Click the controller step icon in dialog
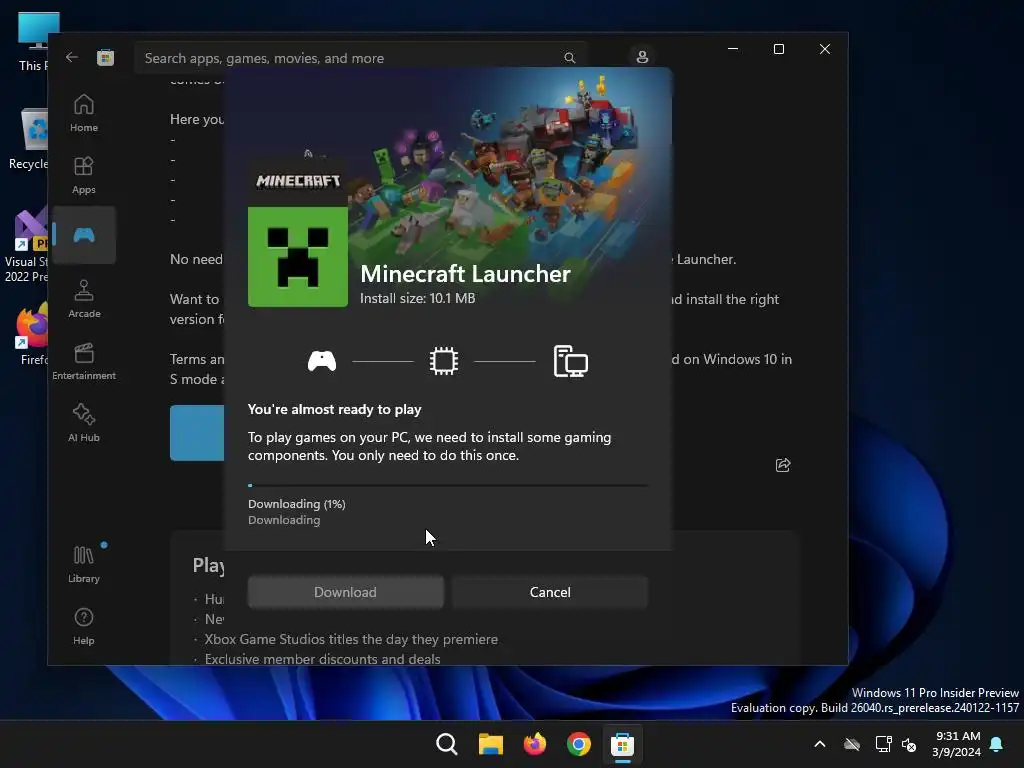Image resolution: width=1024 pixels, height=768 pixels. [x=322, y=361]
